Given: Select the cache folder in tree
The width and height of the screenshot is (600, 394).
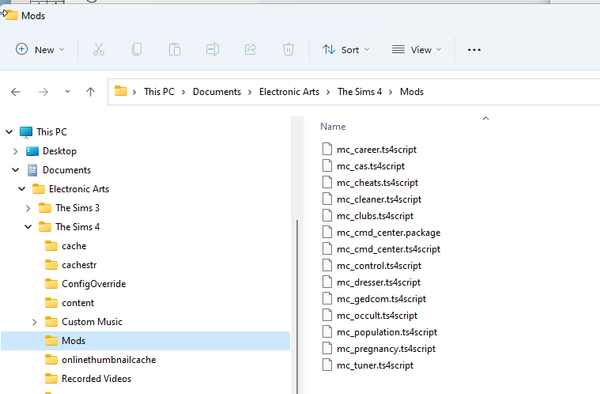Looking at the screenshot, I should point(74,246).
